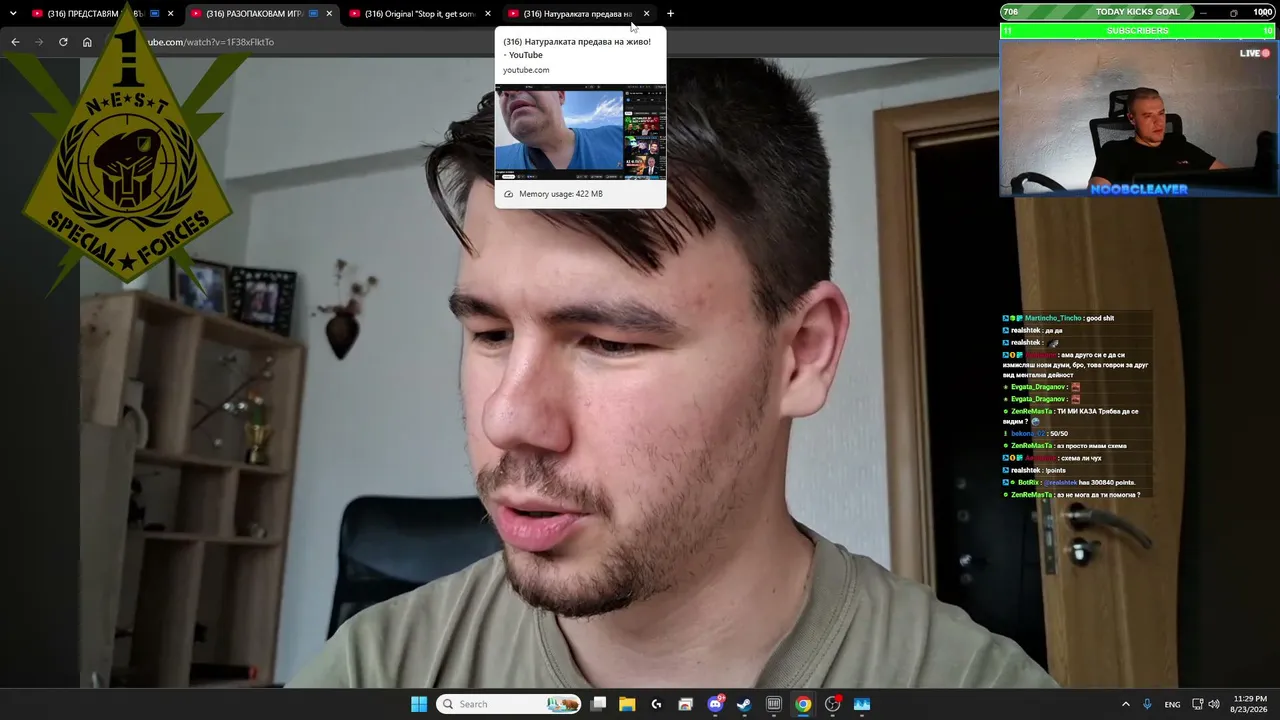Open Task View from the taskbar
1280x720 pixels.
[x=598, y=704]
